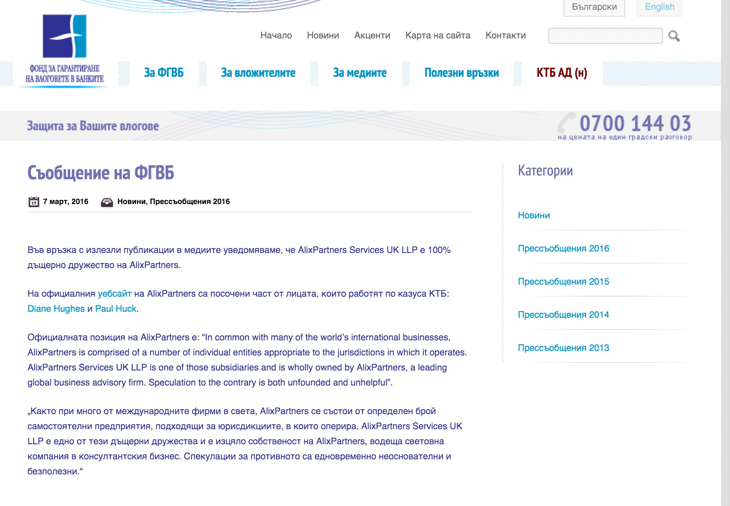Click the calendar icon beside 7 март, 2016
The image size is (730, 506).
coord(34,202)
